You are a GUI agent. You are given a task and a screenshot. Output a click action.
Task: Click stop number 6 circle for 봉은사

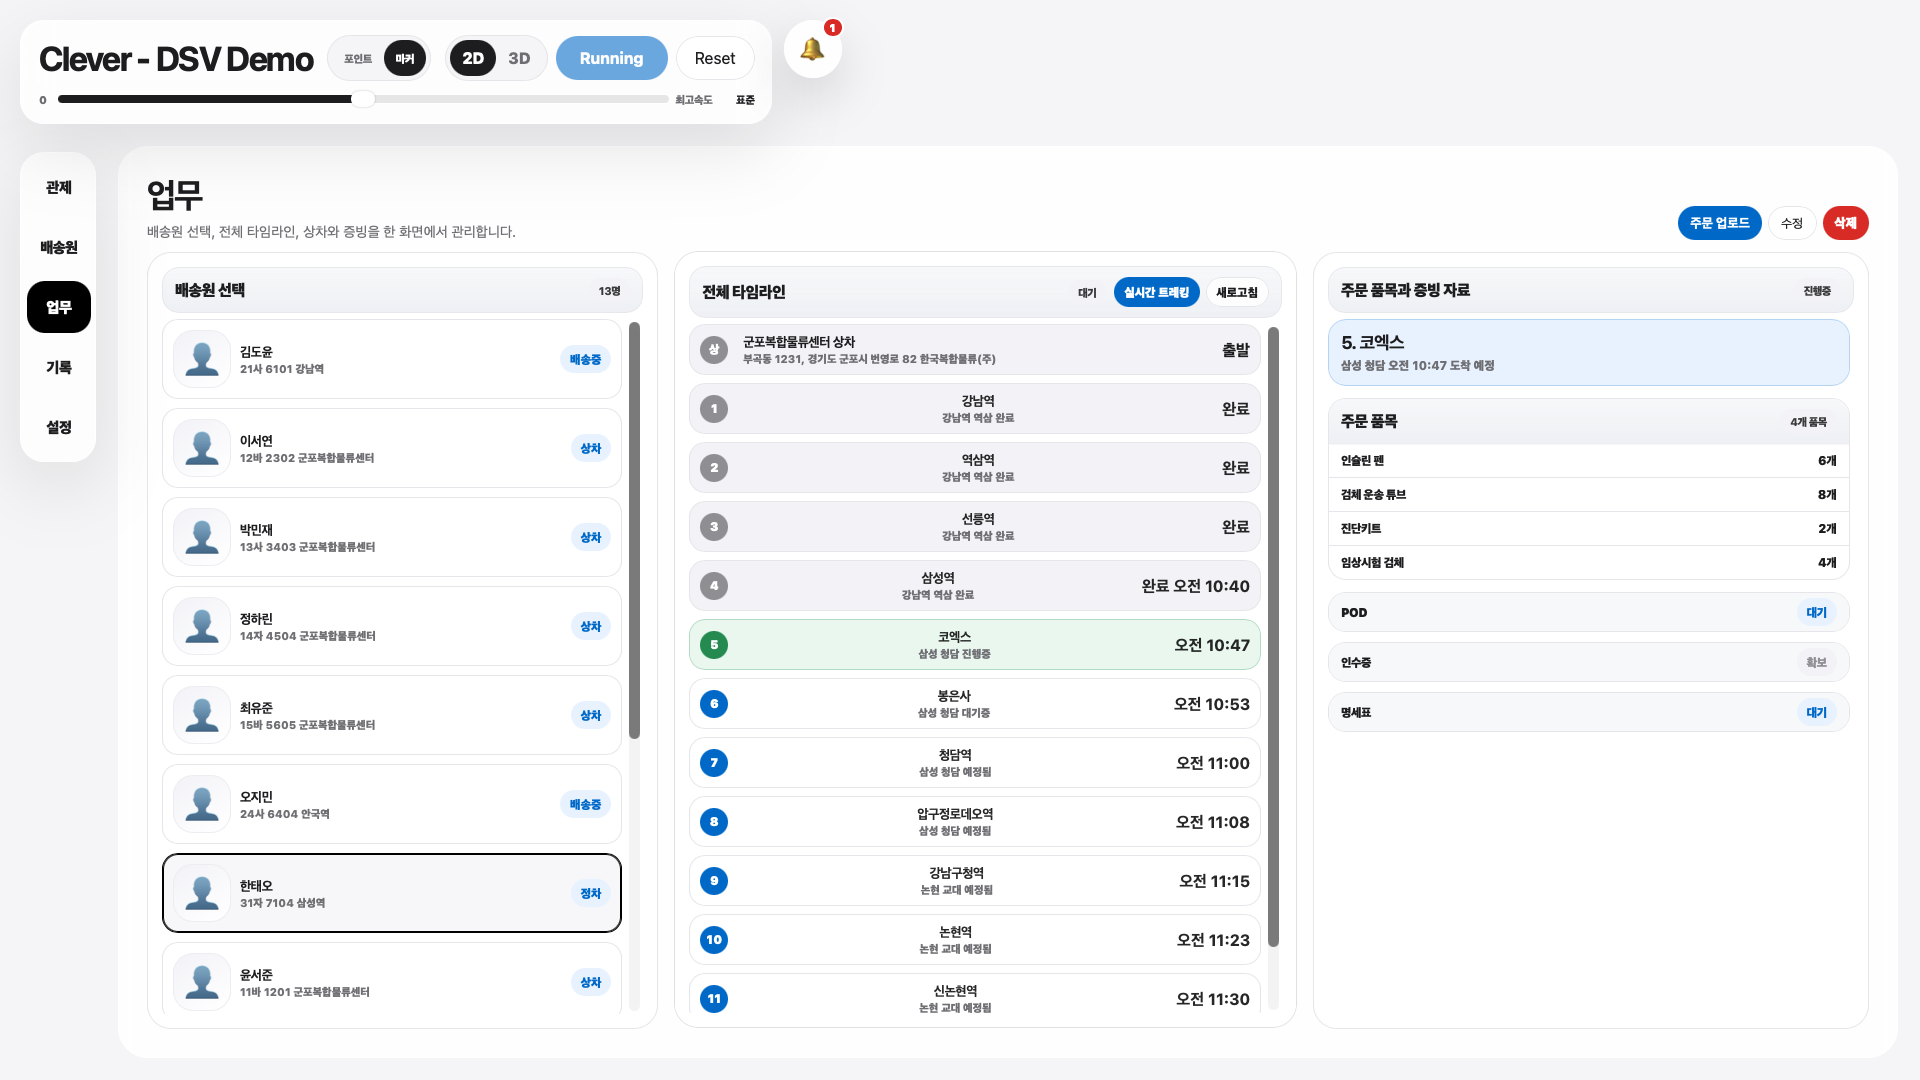tap(714, 704)
